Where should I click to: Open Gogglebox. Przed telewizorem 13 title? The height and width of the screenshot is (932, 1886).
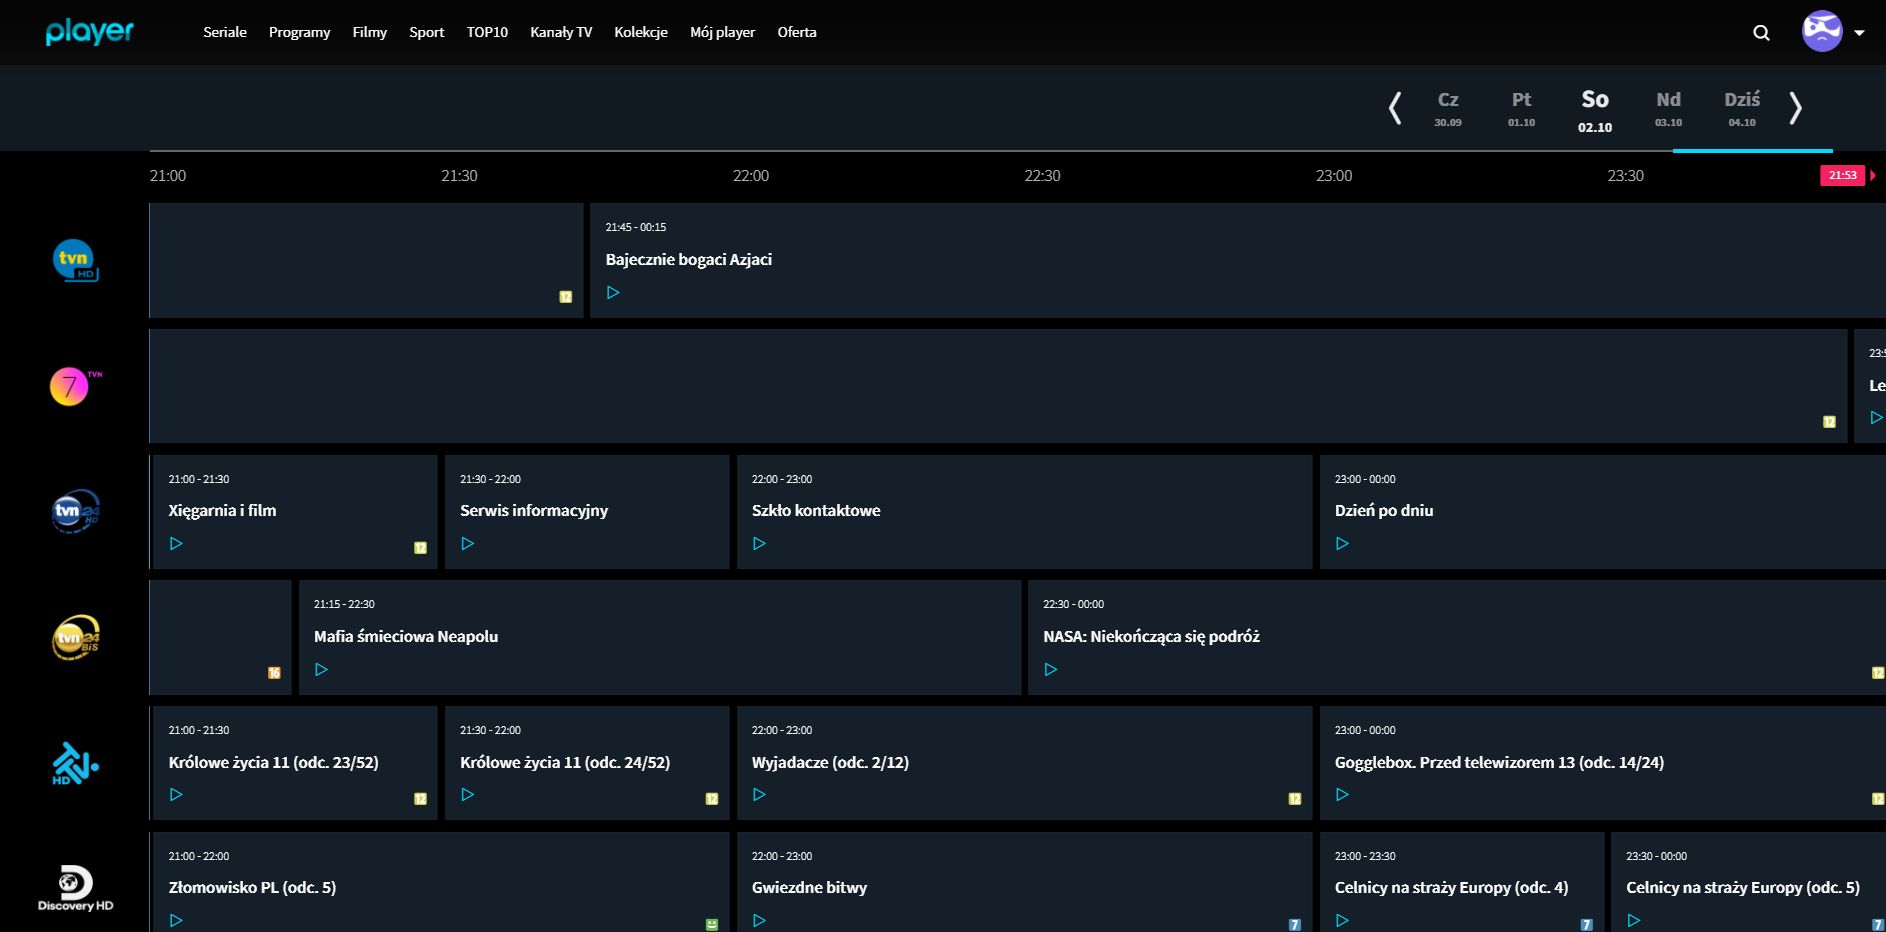(x=1499, y=762)
